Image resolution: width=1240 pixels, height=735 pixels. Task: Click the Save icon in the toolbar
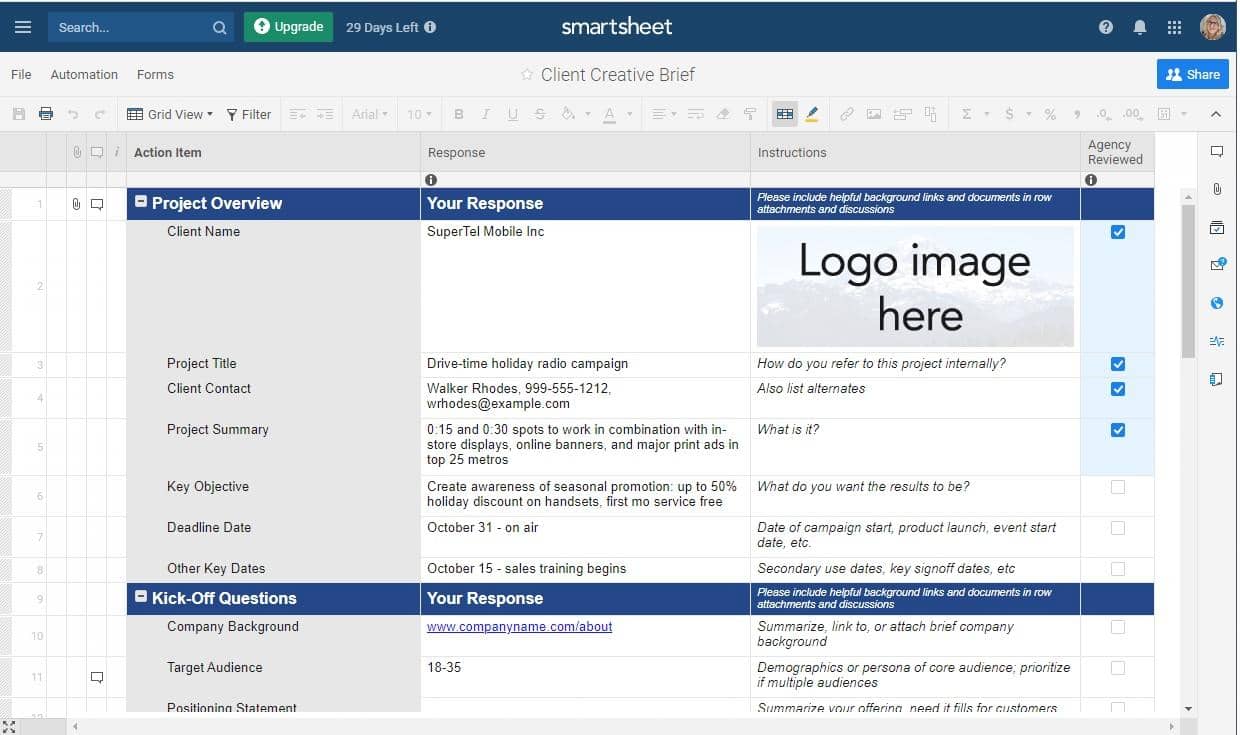pyautogui.click(x=19, y=114)
